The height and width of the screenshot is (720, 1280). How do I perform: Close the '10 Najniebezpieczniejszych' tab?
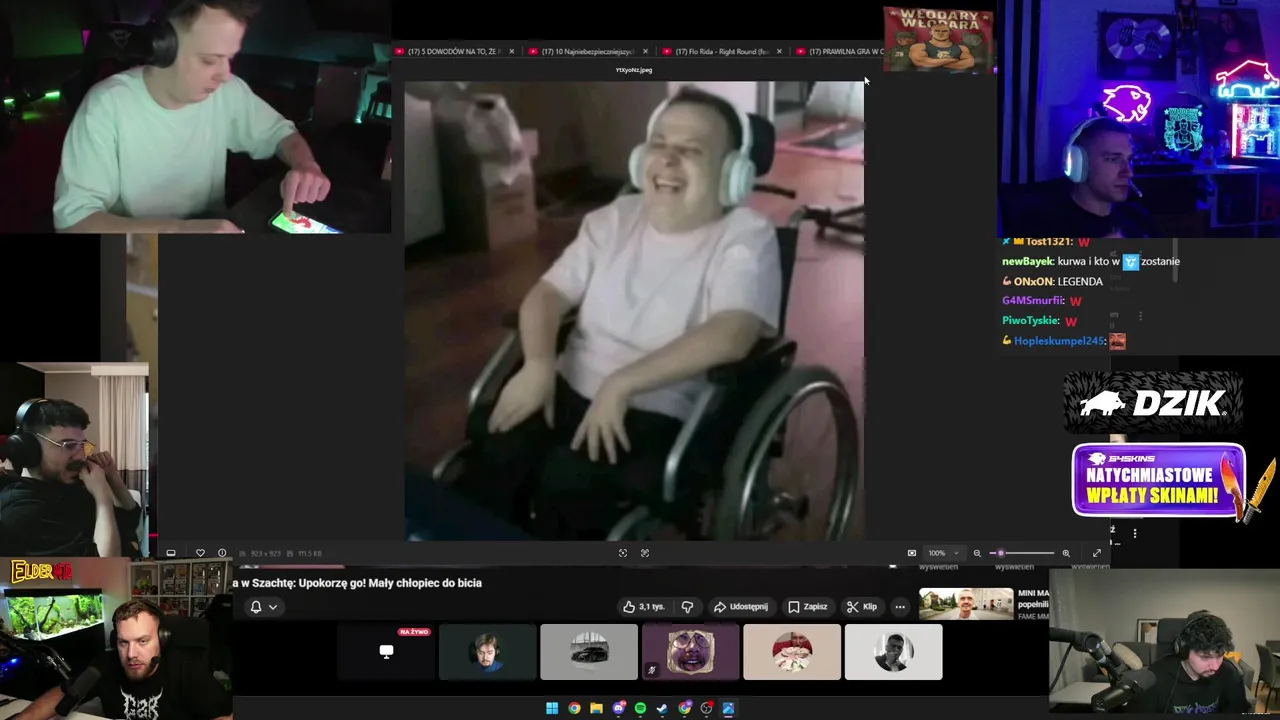645,51
